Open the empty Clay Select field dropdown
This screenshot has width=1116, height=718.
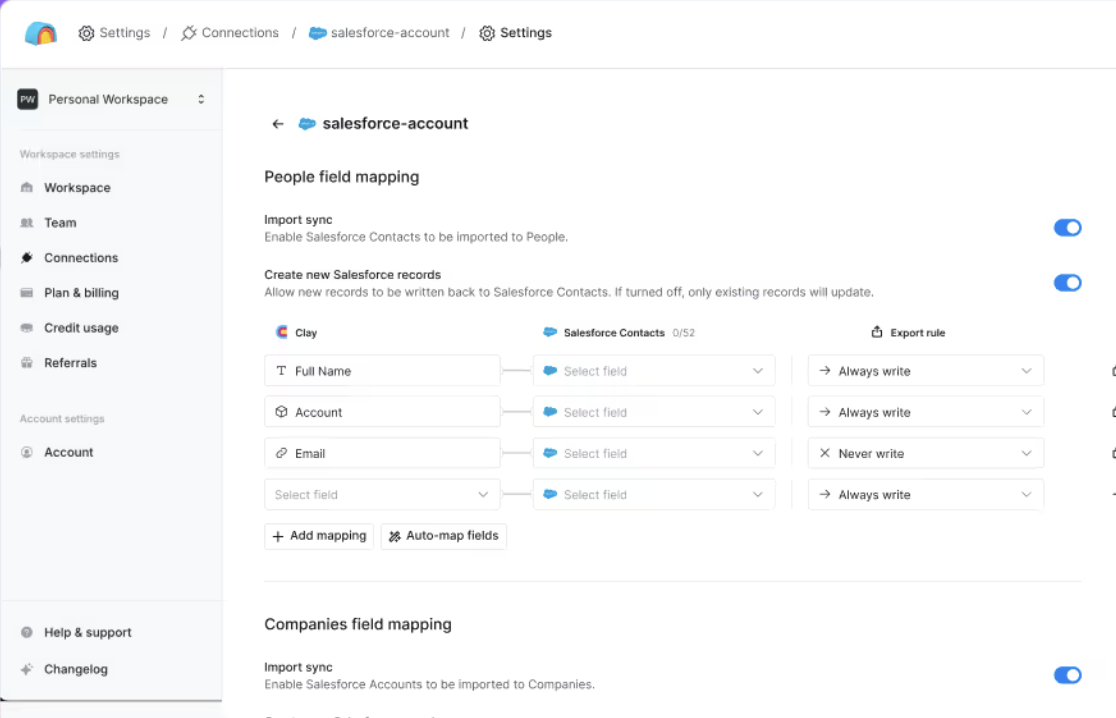coord(382,495)
